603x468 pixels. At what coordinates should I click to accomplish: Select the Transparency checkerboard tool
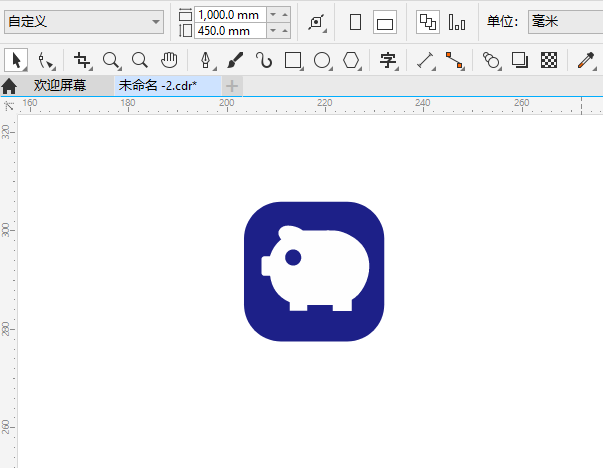pos(549,60)
